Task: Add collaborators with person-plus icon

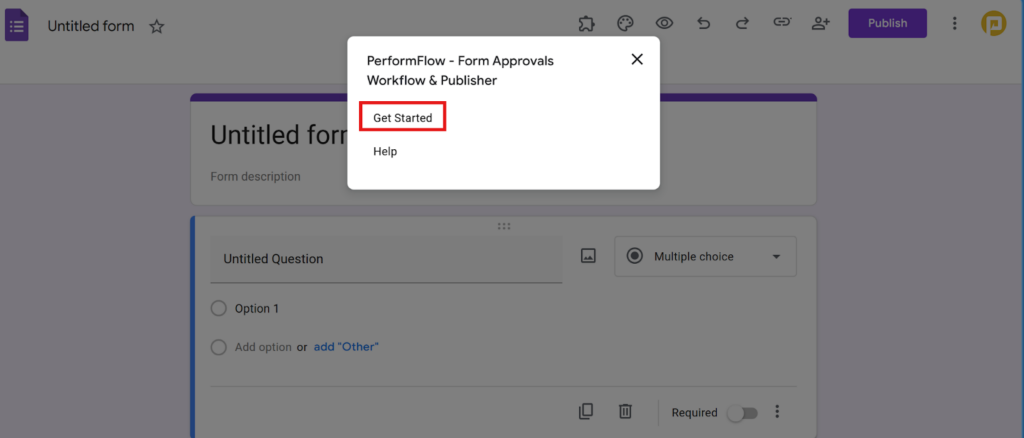Action: point(821,23)
